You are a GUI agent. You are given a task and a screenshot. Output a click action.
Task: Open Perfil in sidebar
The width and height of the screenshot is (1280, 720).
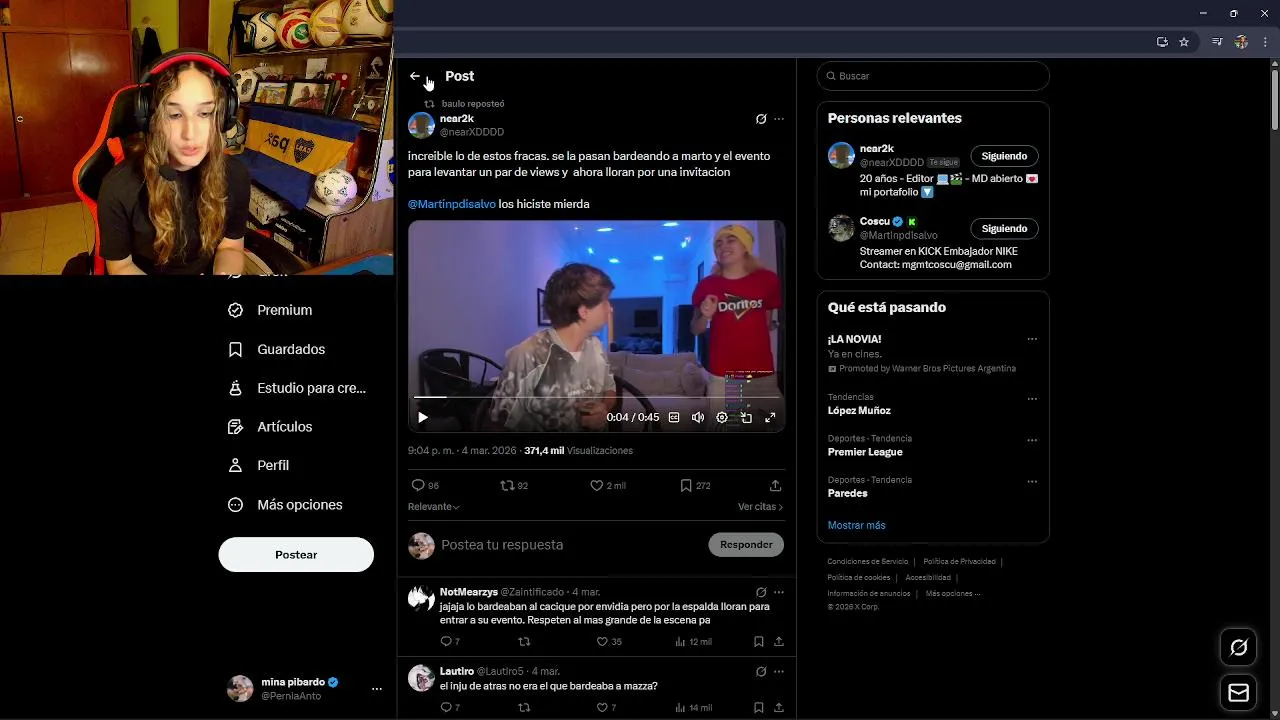point(259,466)
